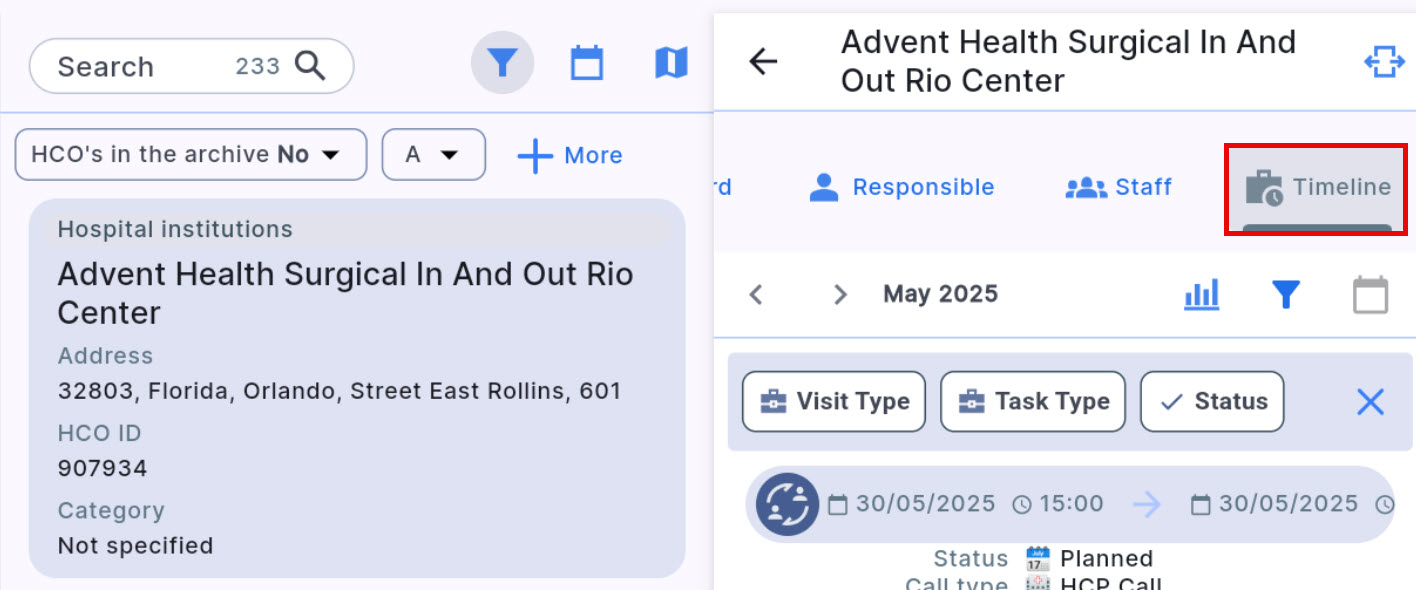
Task: Switch to the Staff tab
Action: coord(1119,187)
